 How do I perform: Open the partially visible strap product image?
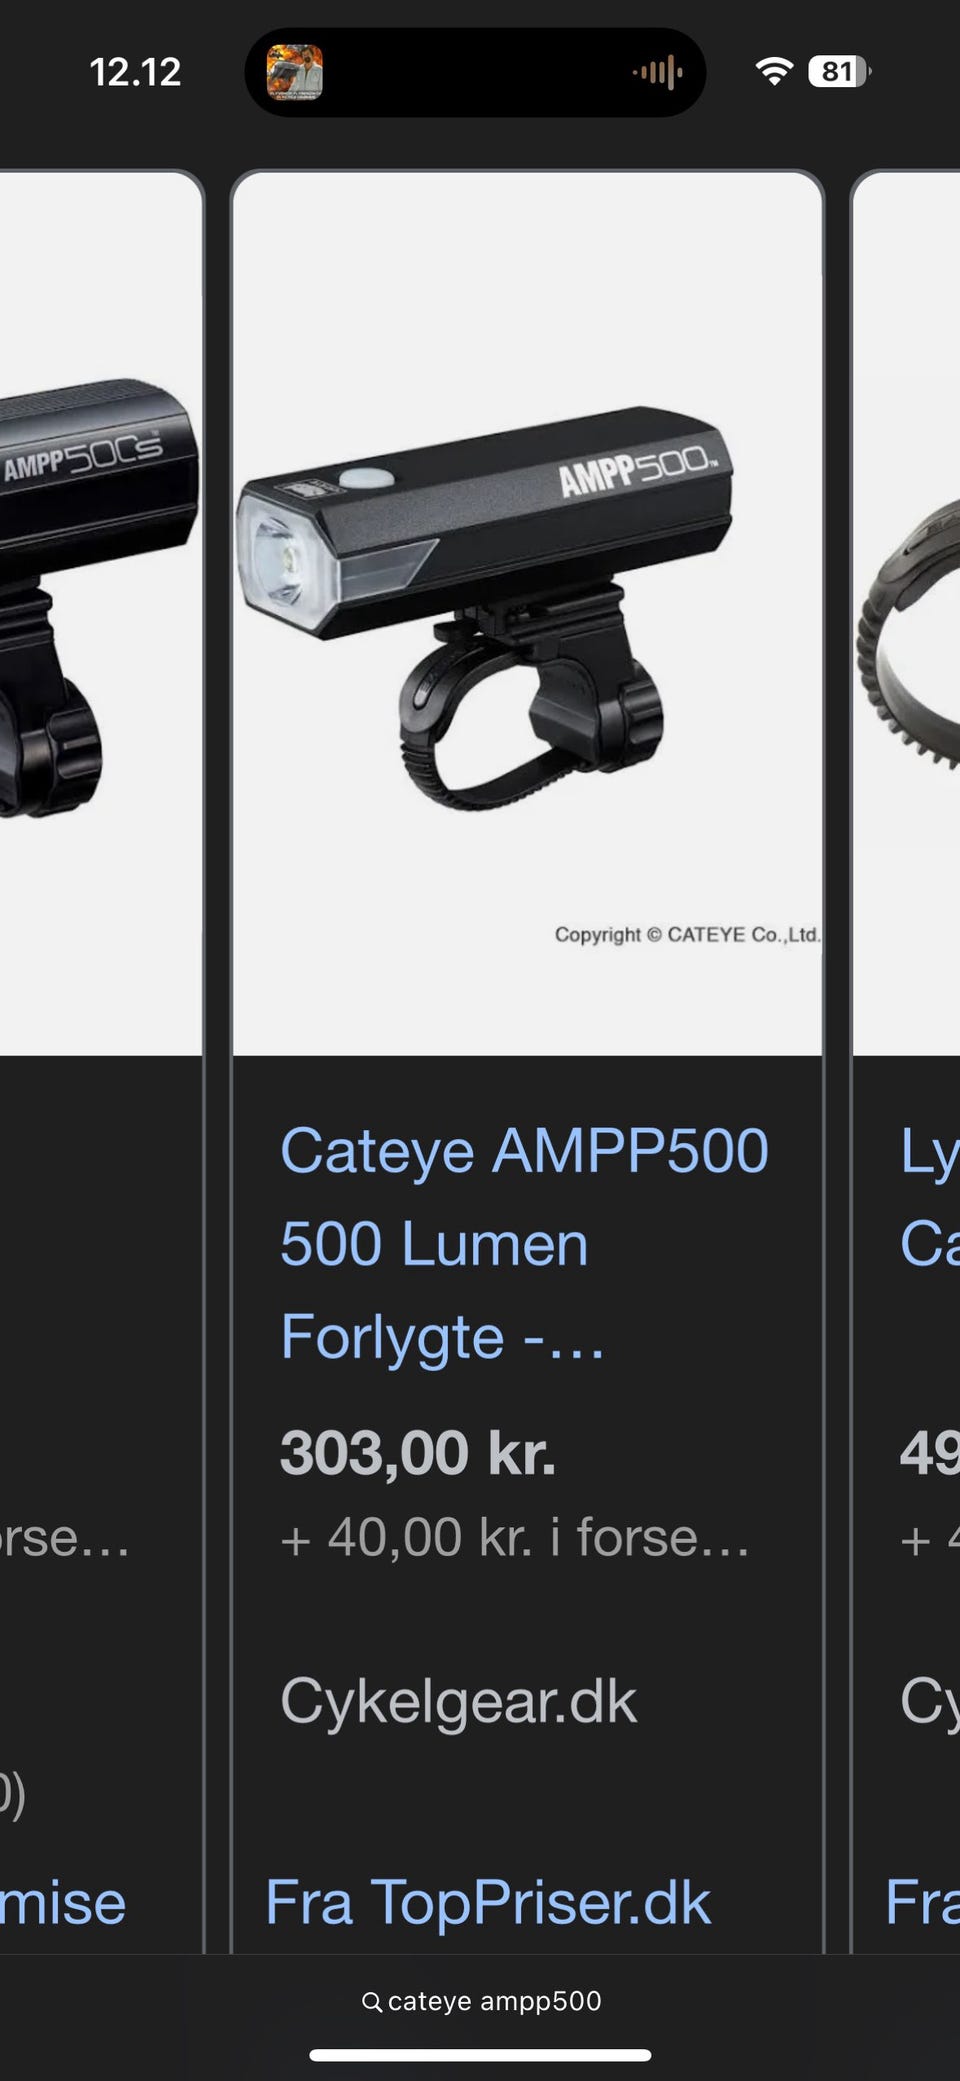click(x=906, y=614)
